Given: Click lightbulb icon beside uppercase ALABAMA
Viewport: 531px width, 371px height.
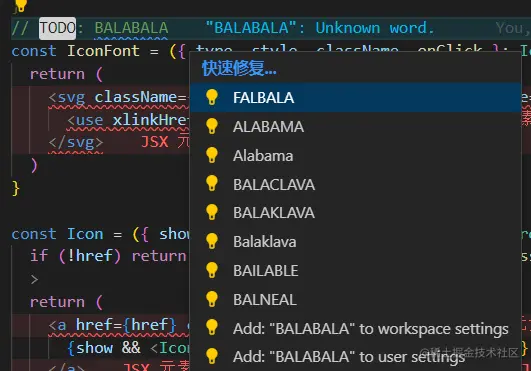Looking at the screenshot, I should pyautogui.click(x=212, y=126).
